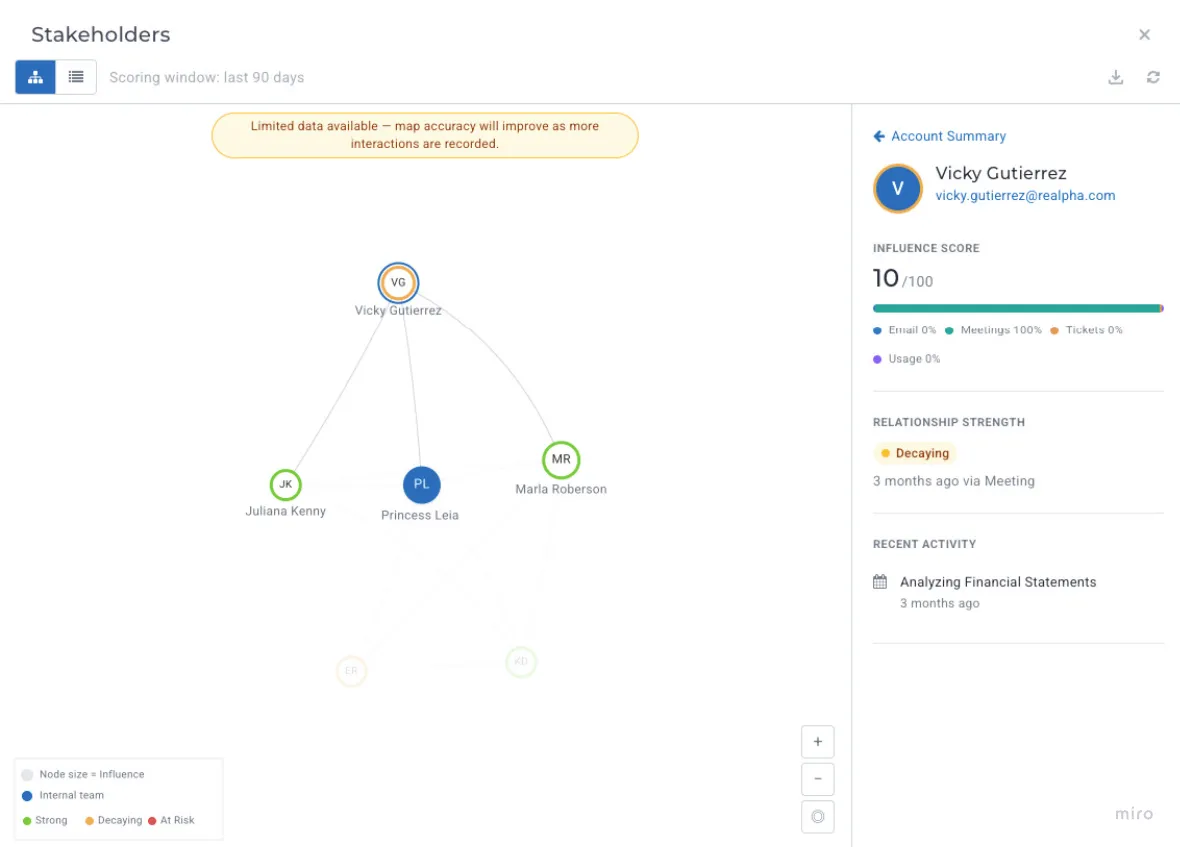
Task: Select the PL node for Princess Leia
Action: pyautogui.click(x=421, y=484)
